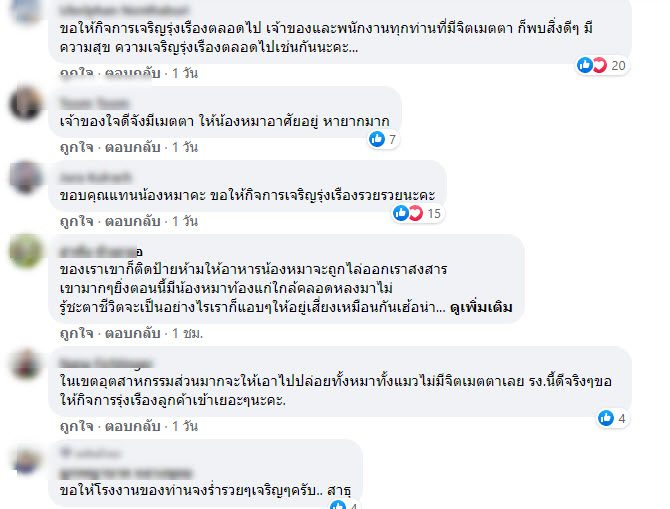Screen dimensions: 670x509
Task: Like the comment about เจ้าของใจดีจังมีเมตตา
Action: (76, 147)
